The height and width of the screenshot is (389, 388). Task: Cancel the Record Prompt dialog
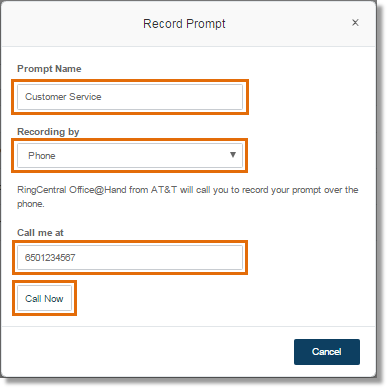(x=327, y=352)
